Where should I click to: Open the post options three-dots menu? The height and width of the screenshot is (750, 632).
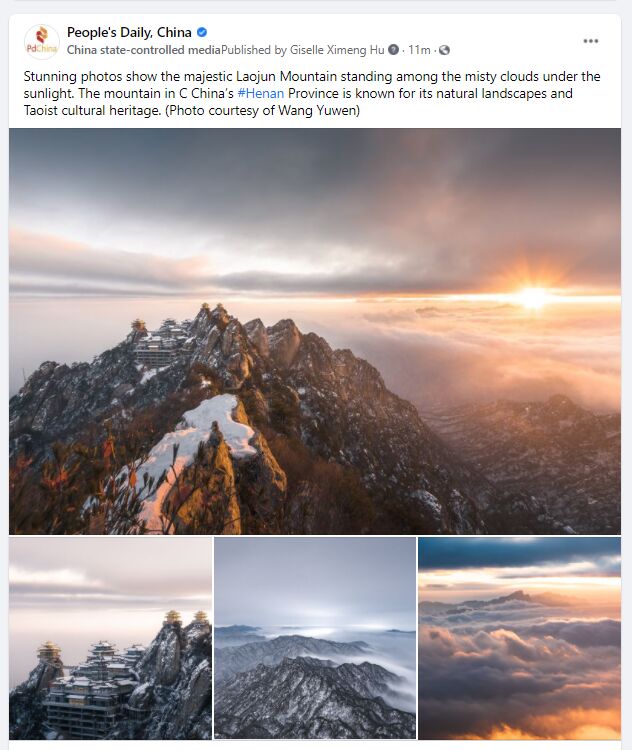[x=590, y=41]
